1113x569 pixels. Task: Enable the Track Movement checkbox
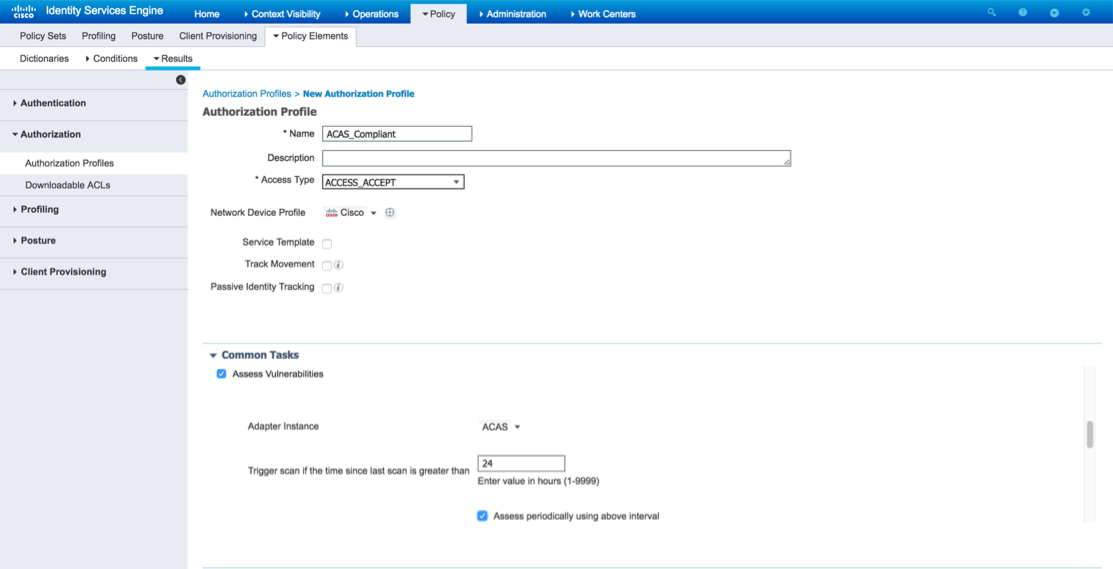[327, 265]
